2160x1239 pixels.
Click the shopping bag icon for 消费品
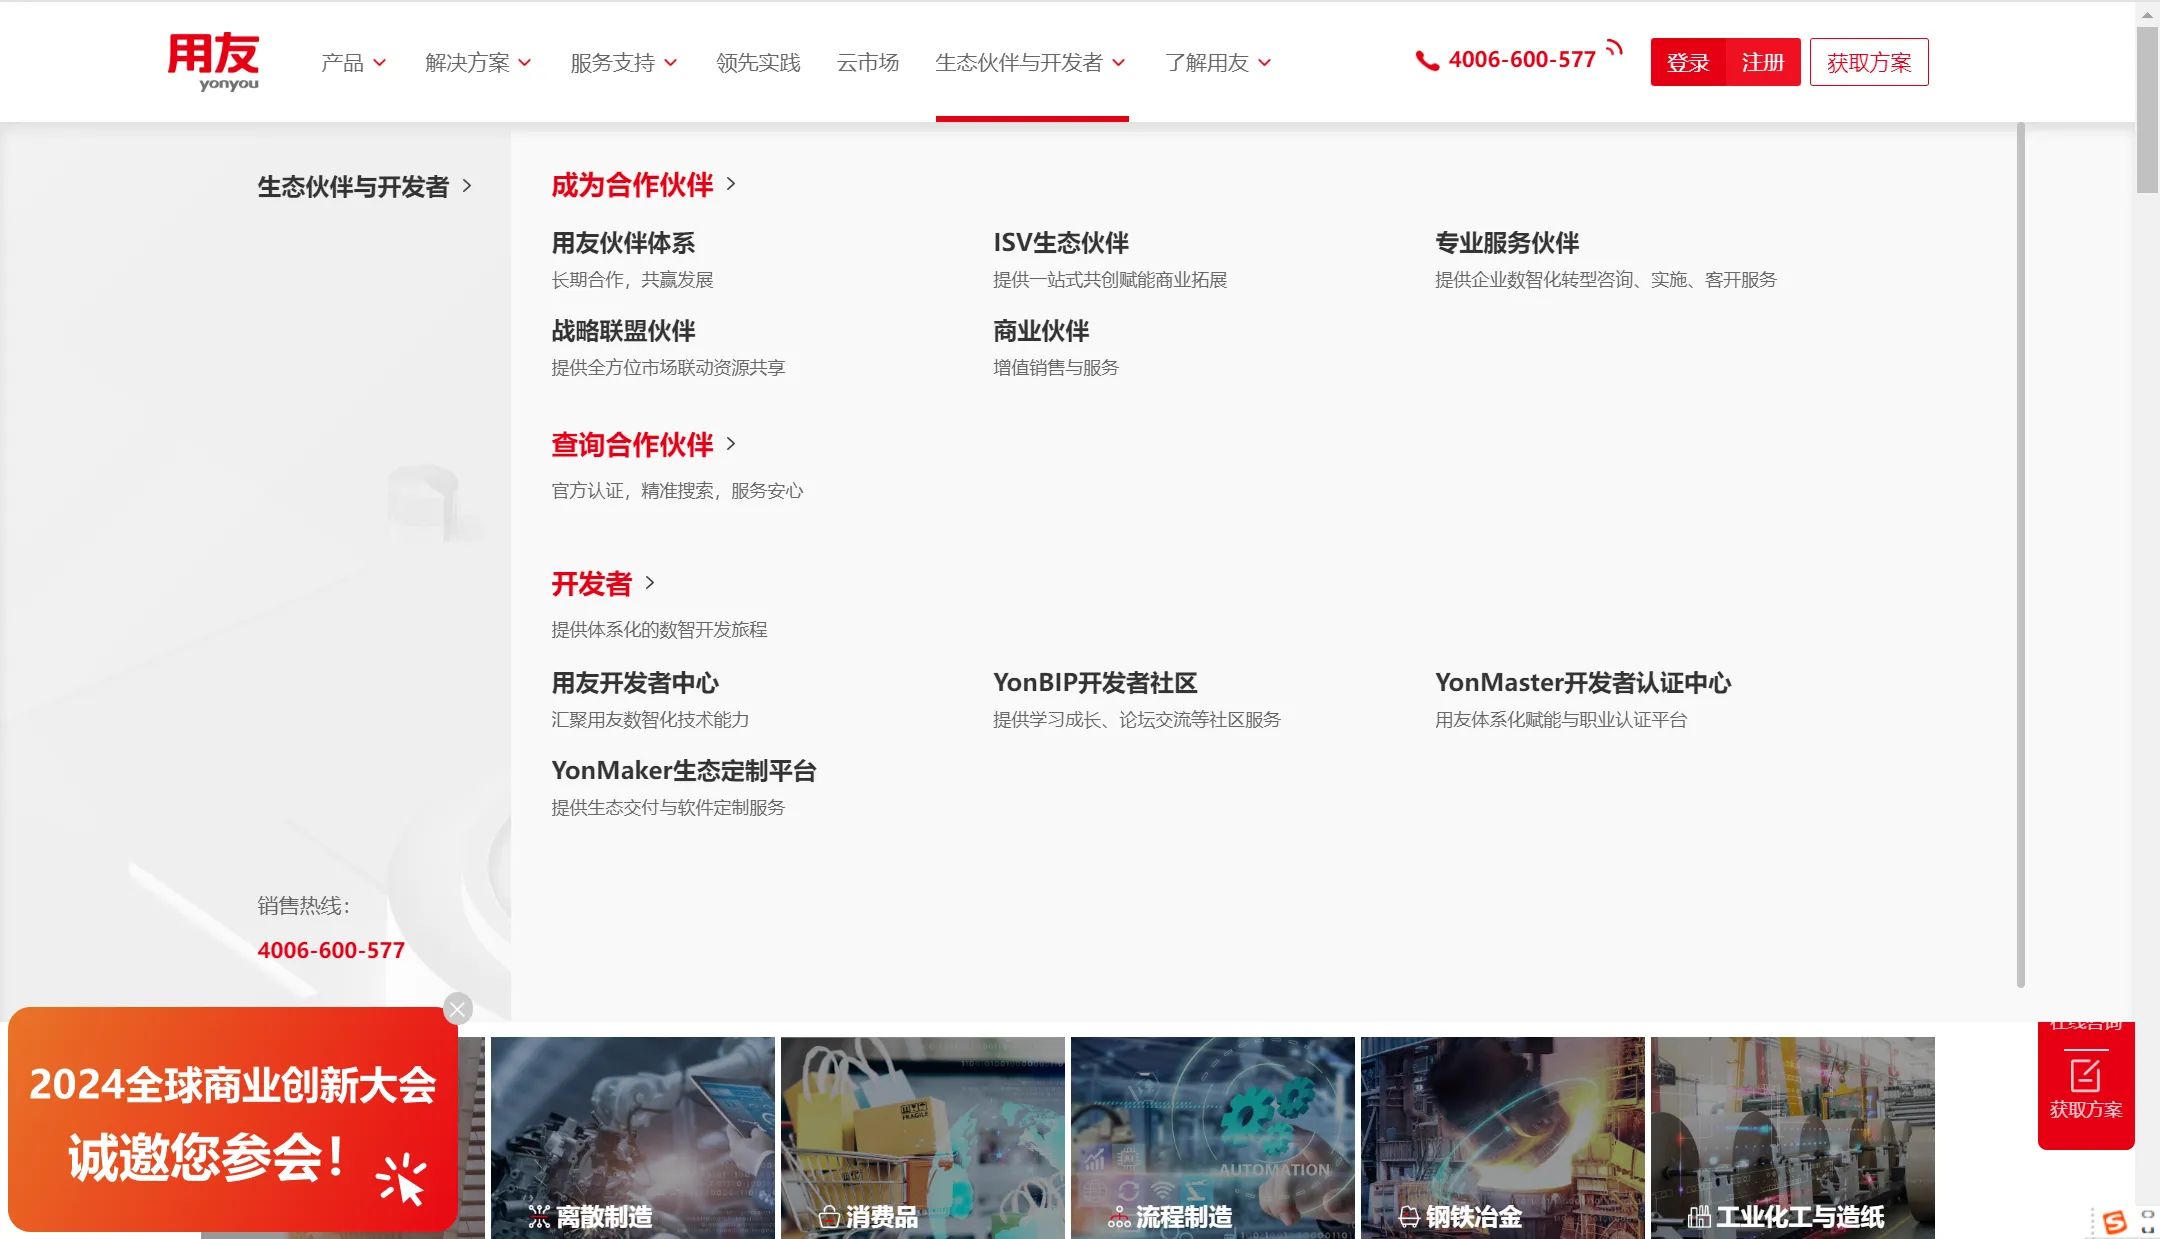coord(828,1217)
